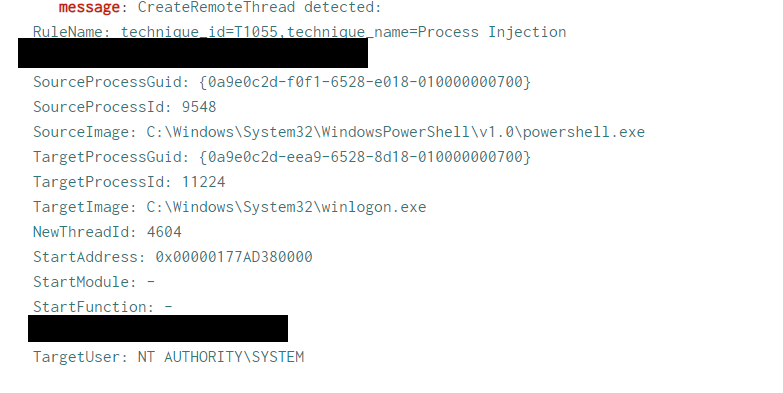
Task: Click the StartModule field line
Action: [x=94, y=282]
